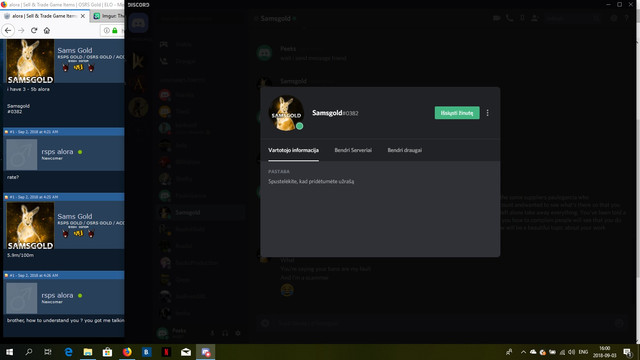Switch to Discord on taskbar
Viewport: 640px width, 360px height.
point(205,352)
